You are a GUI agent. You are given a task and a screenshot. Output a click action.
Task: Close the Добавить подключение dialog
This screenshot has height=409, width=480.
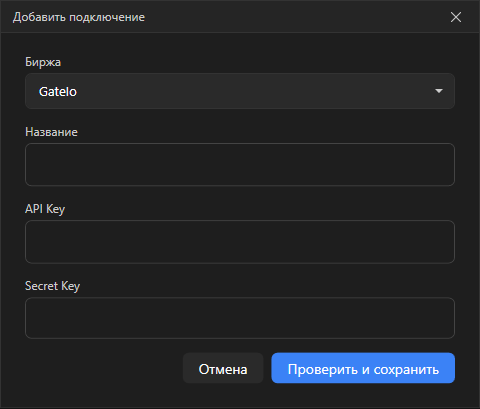click(x=456, y=17)
